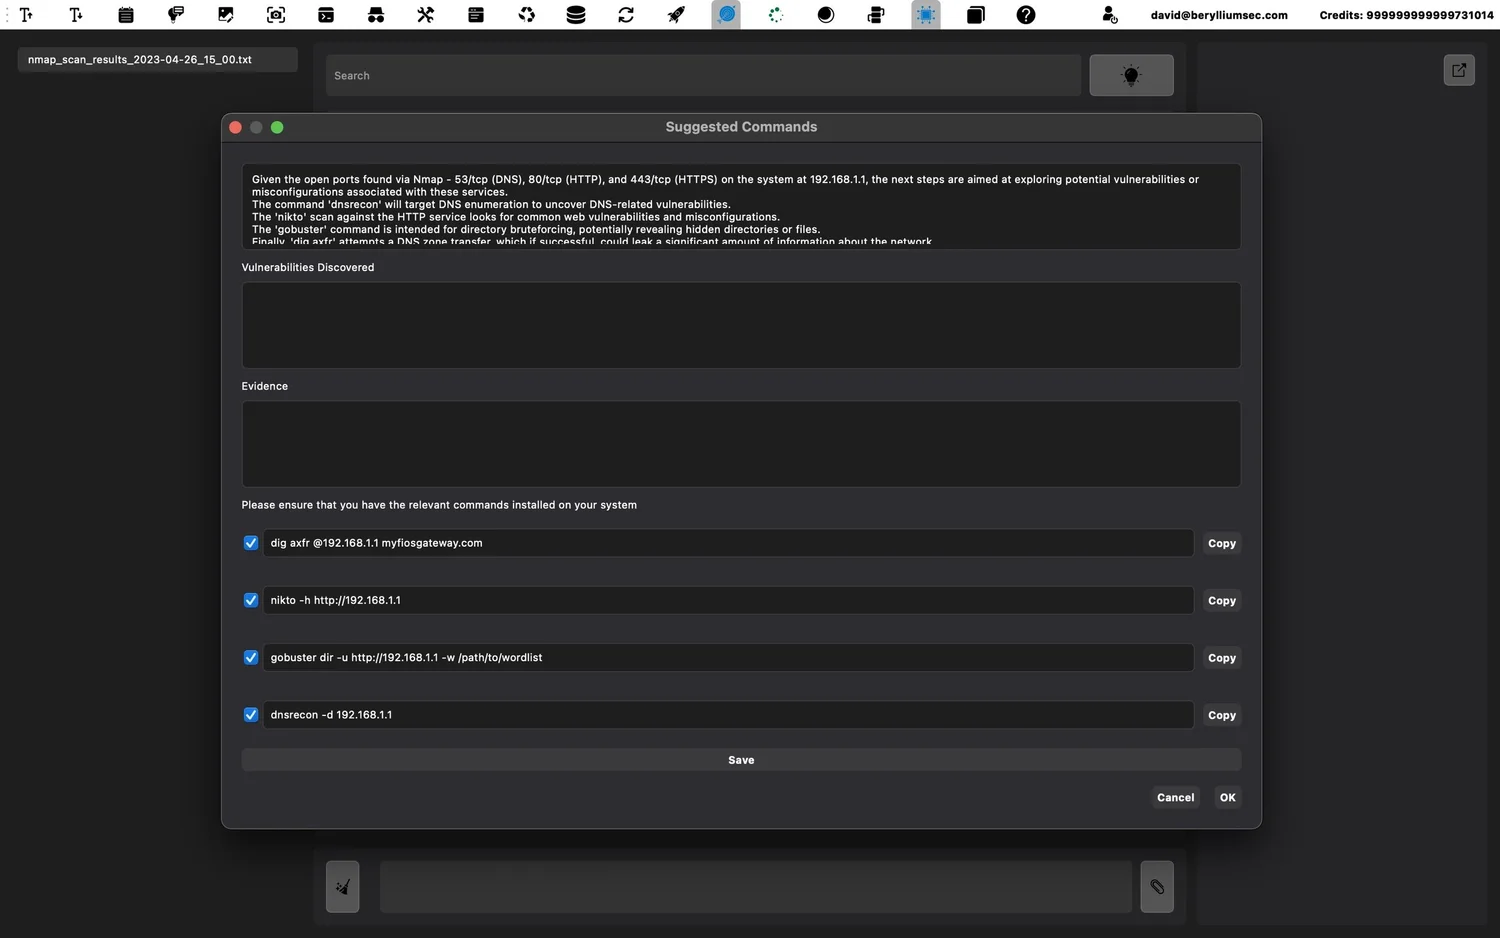
Task: Open the Help question-mark icon
Action: (x=1025, y=15)
